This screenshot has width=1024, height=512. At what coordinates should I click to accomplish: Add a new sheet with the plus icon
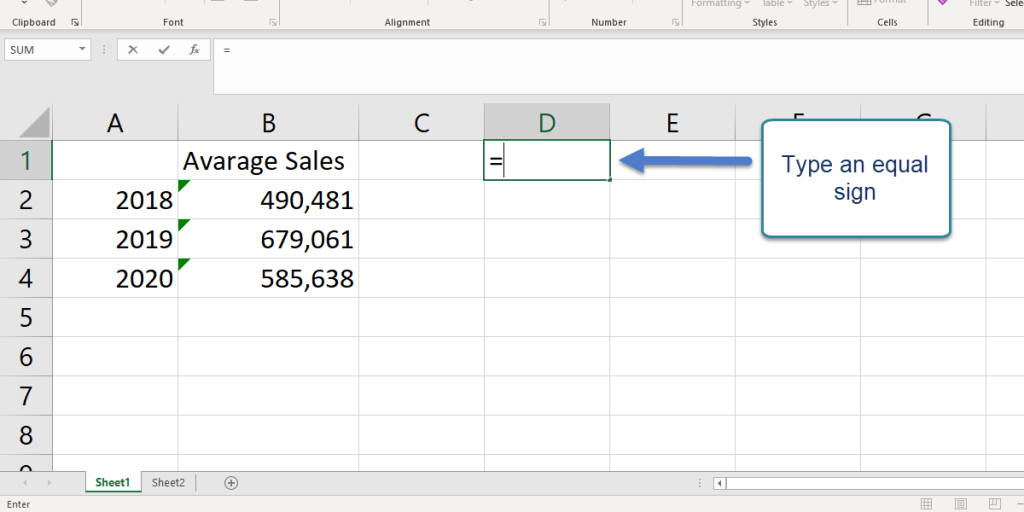(231, 483)
